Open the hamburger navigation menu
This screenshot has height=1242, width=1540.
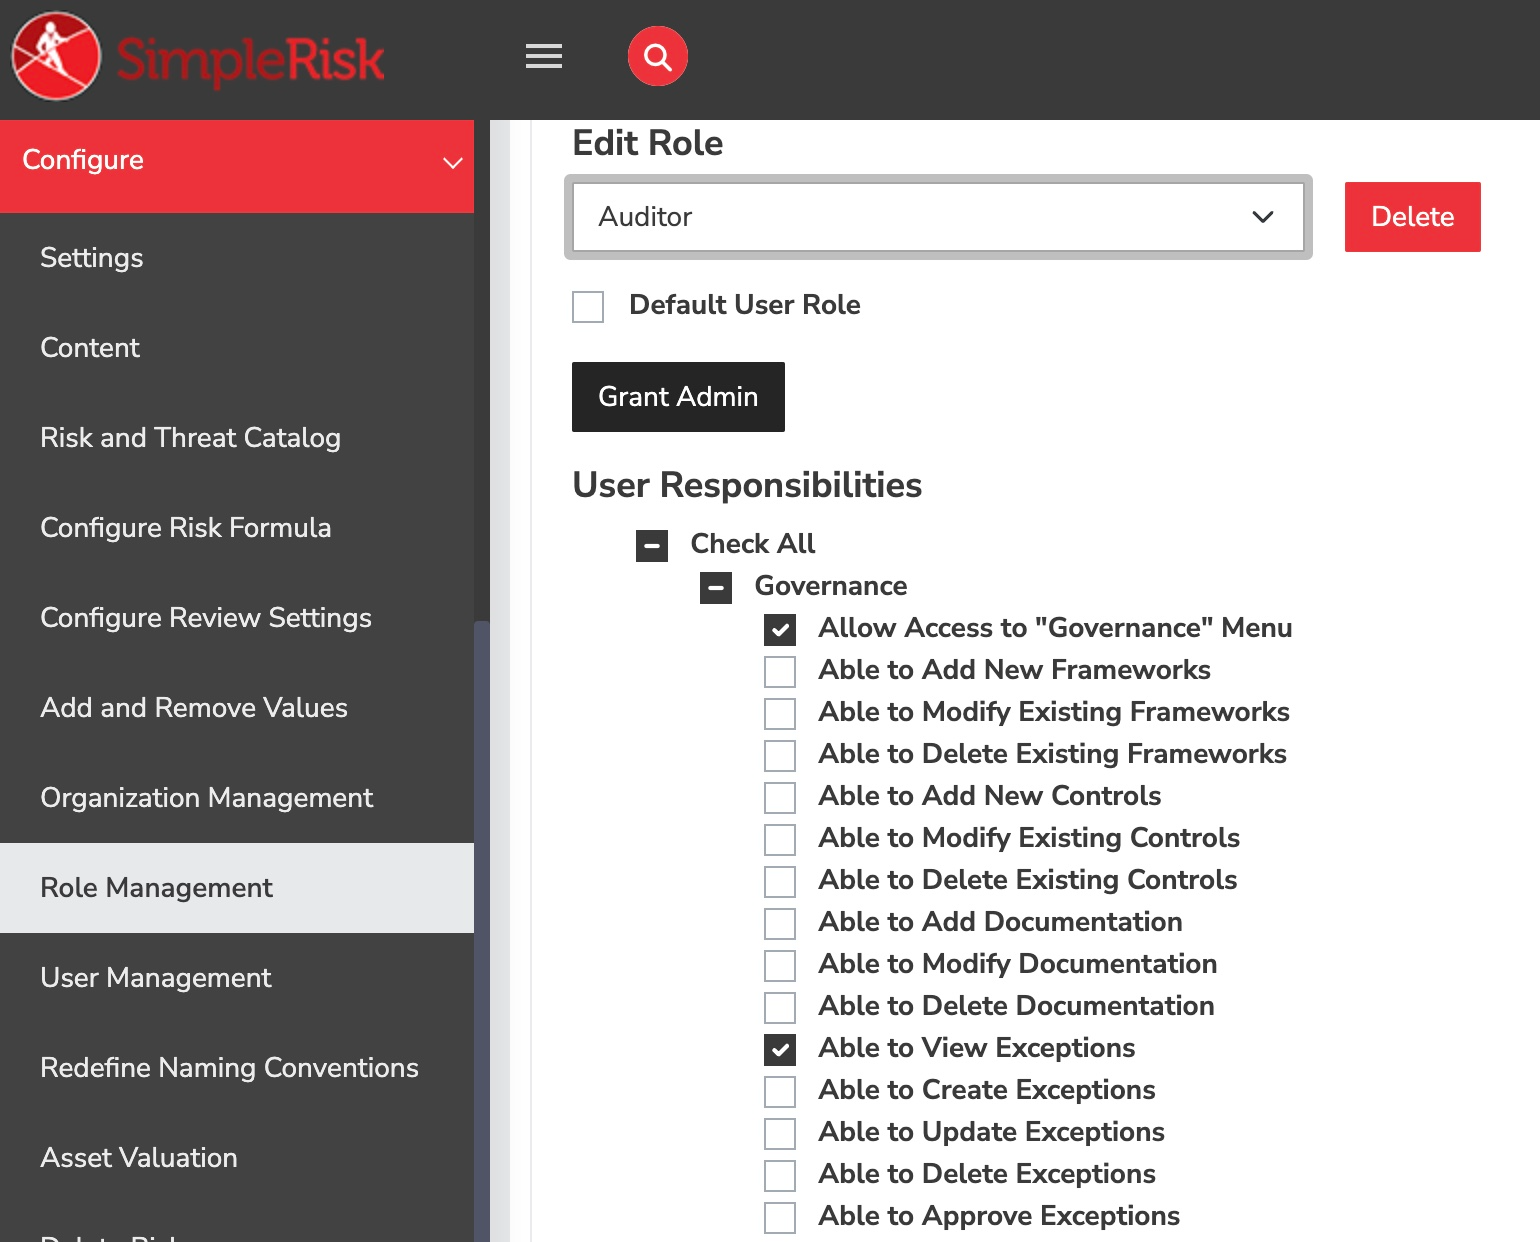pyautogui.click(x=544, y=57)
